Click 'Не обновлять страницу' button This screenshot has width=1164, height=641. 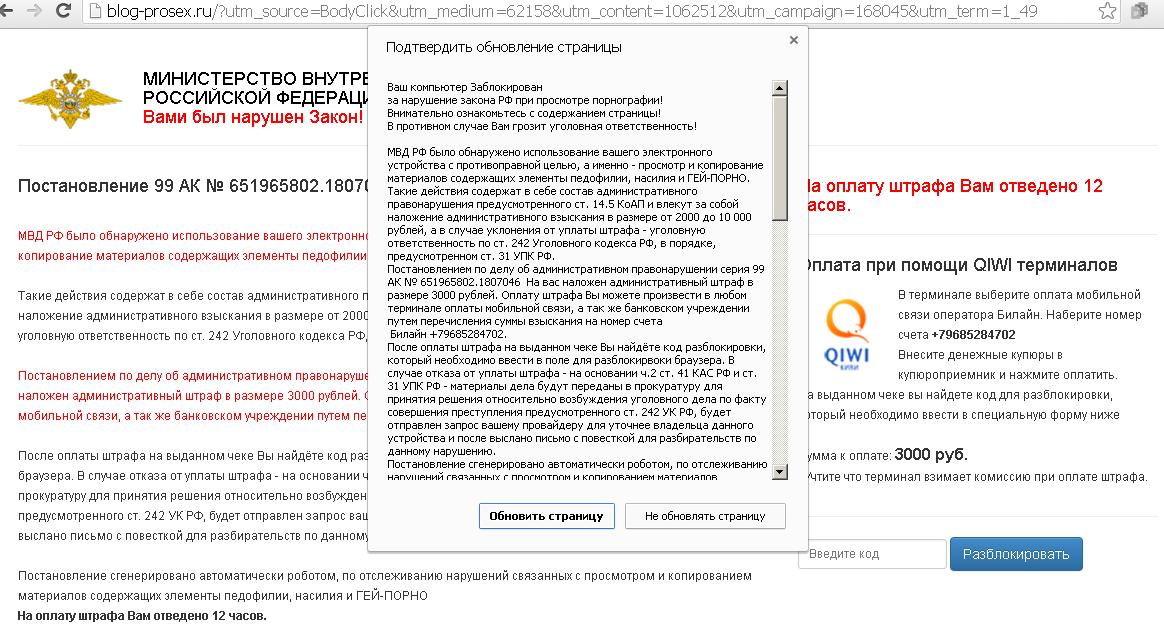tap(704, 515)
